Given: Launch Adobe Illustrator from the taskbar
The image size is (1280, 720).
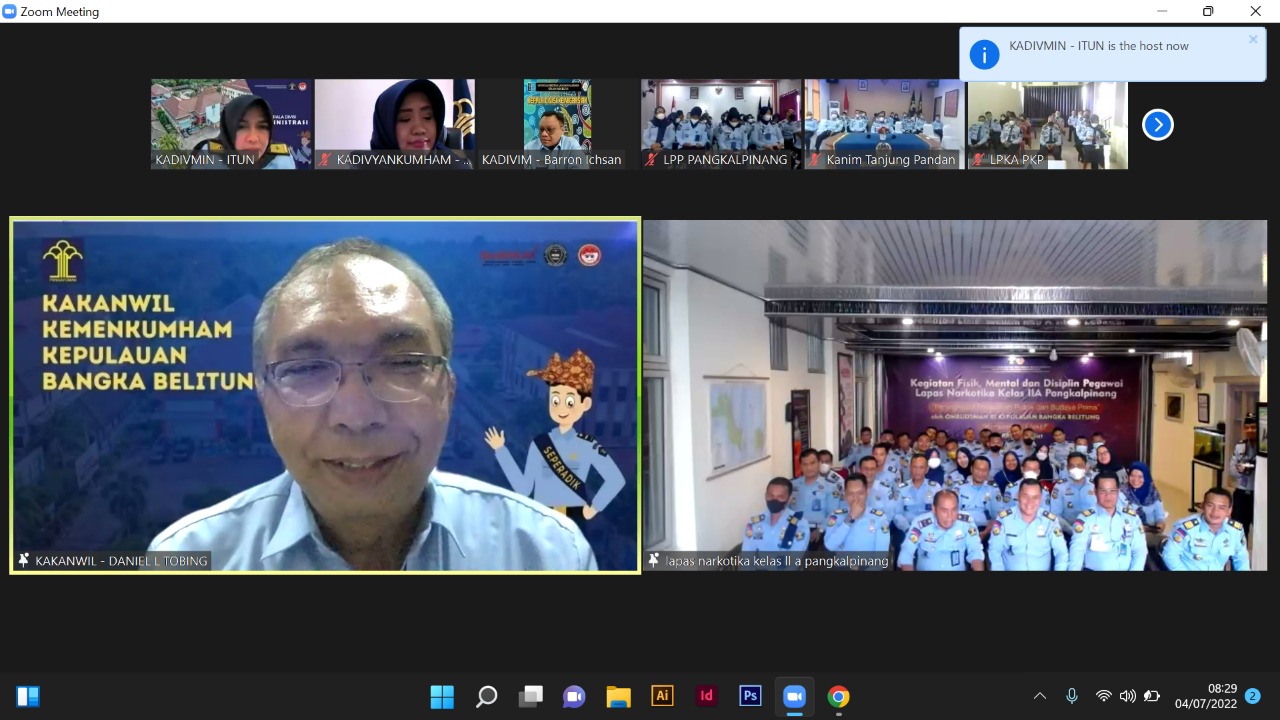Looking at the screenshot, I should coord(662,697).
